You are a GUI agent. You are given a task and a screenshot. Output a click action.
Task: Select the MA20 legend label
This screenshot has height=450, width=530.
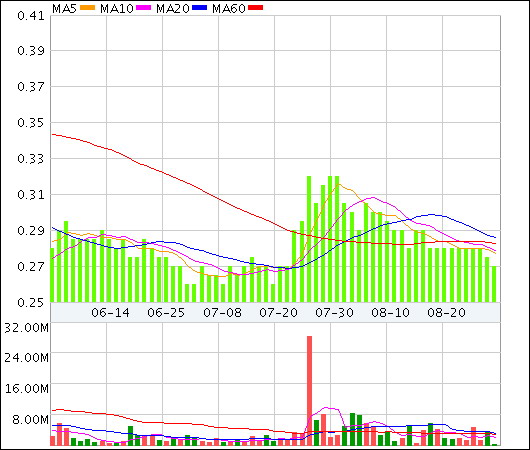pos(173,8)
